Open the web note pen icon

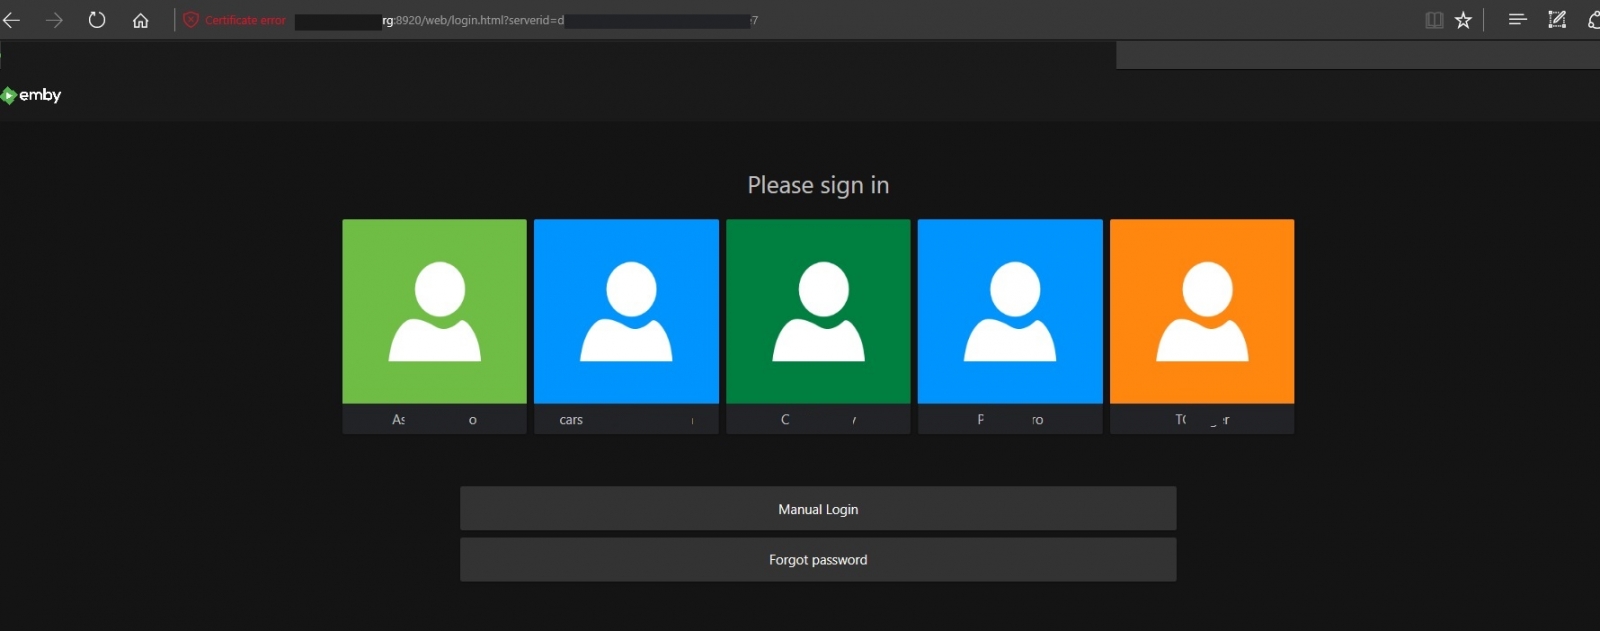tap(1557, 20)
